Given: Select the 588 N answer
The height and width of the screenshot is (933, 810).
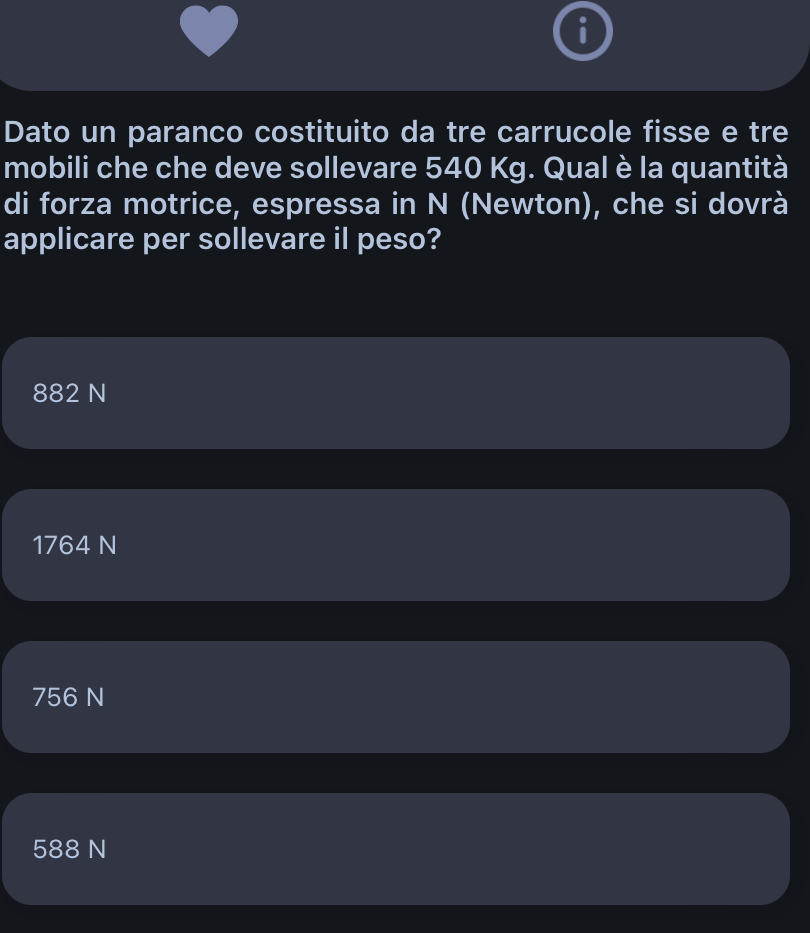Looking at the screenshot, I should pyautogui.click(x=396, y=849).
